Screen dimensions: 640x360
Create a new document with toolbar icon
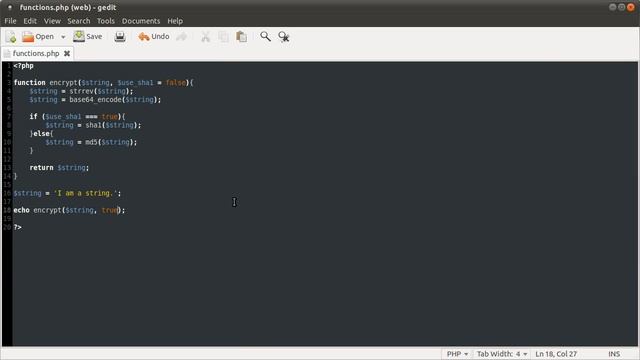[11, 37]
